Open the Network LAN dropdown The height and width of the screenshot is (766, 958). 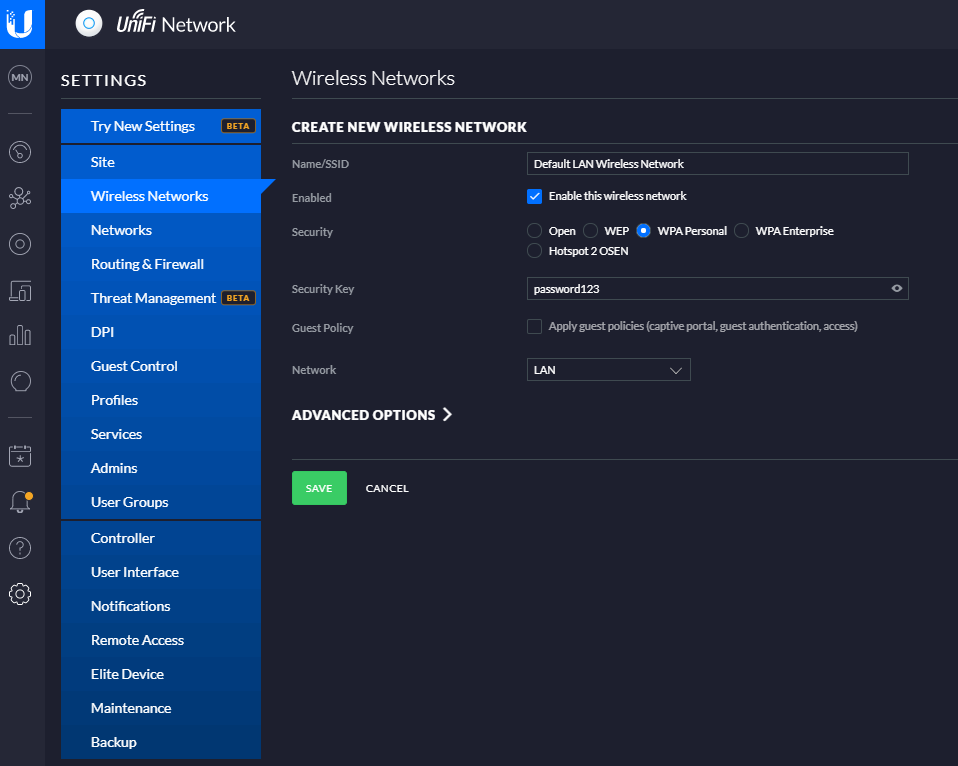tap(609, 370)
